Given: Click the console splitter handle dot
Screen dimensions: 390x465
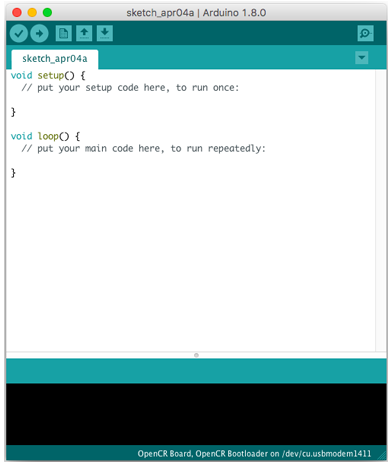Looking at the screenshot, I should tap(196, 355).
